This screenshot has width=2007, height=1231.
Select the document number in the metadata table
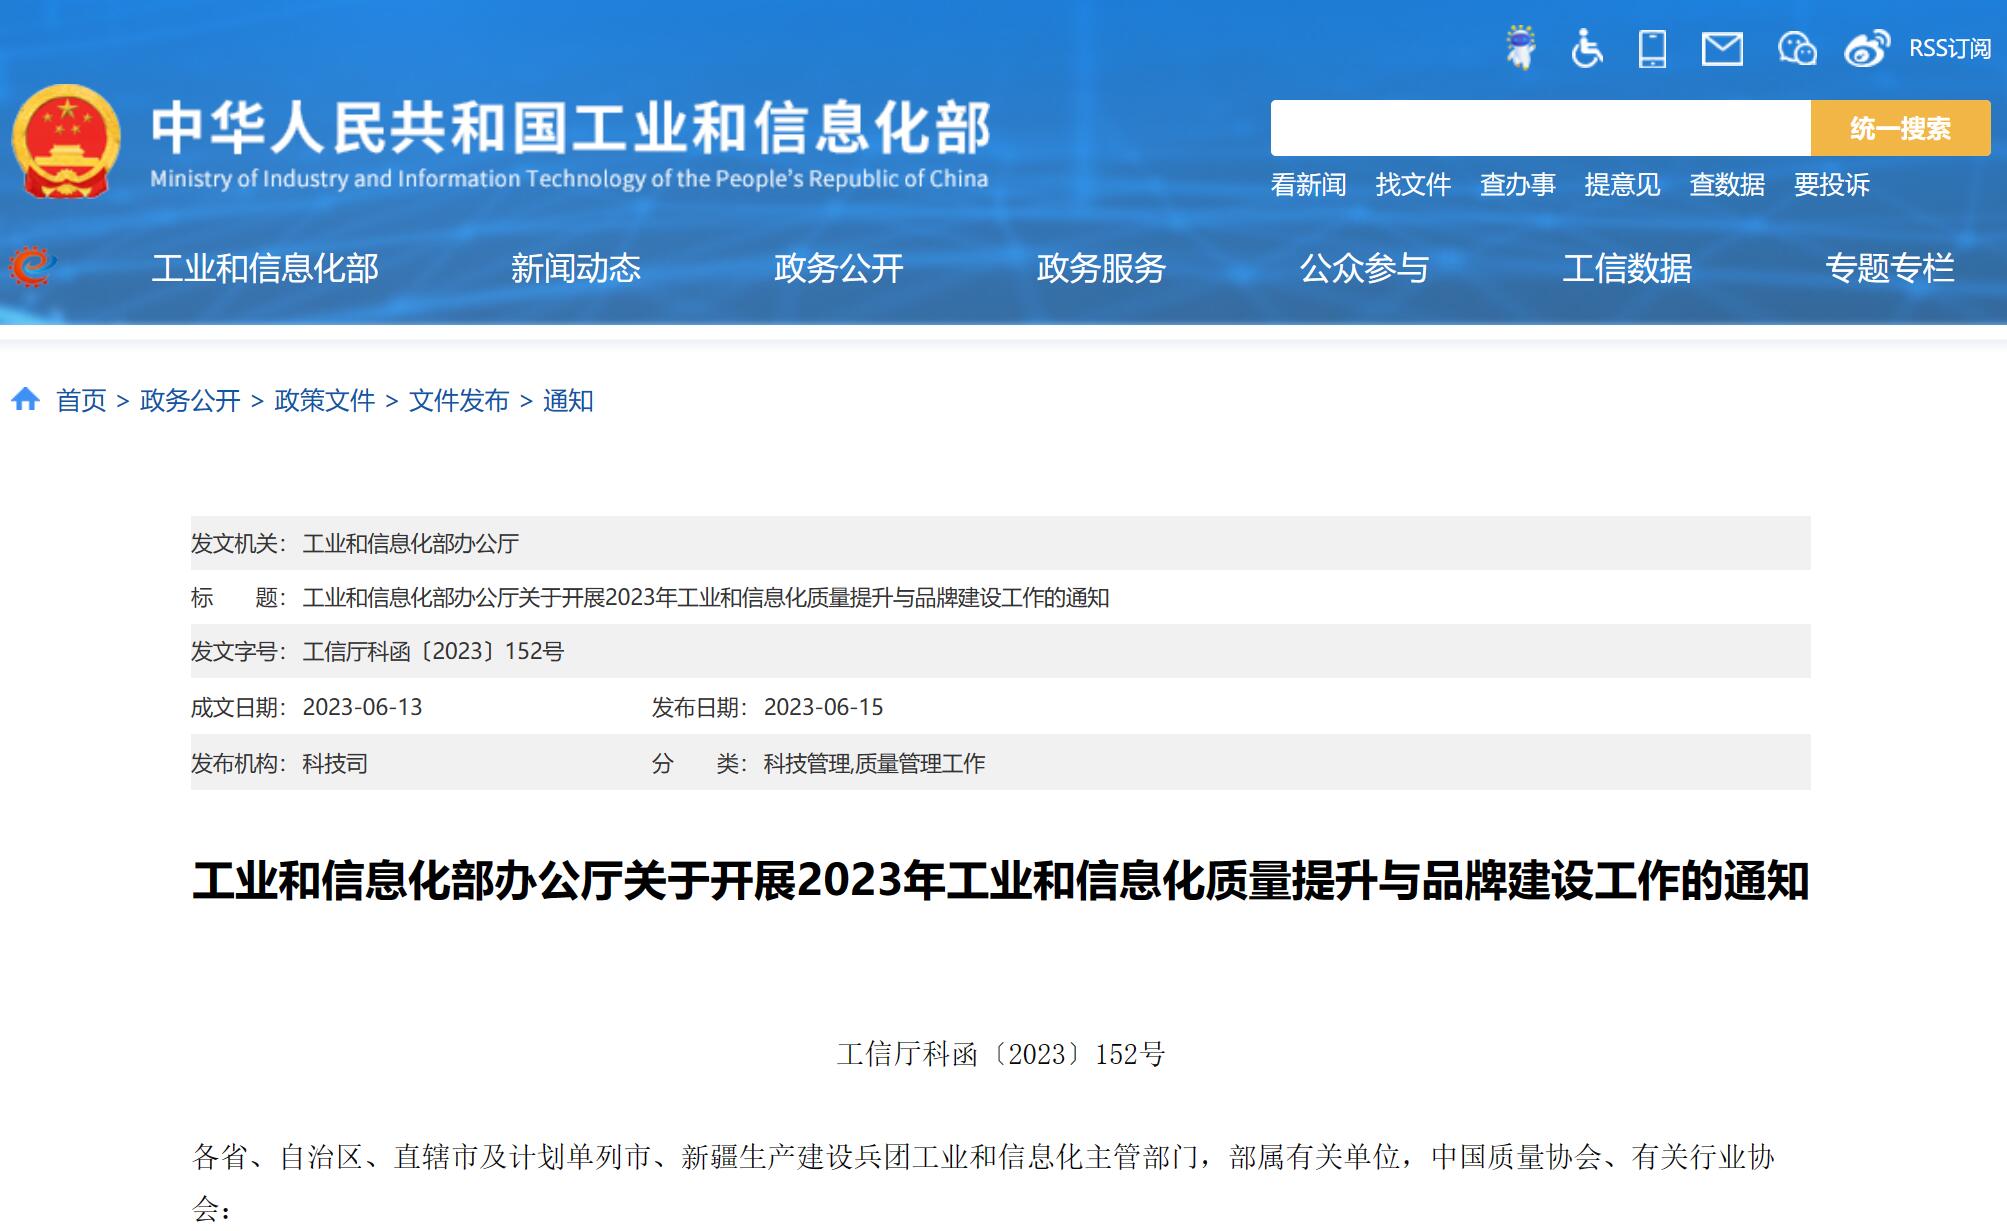[433, 652]
